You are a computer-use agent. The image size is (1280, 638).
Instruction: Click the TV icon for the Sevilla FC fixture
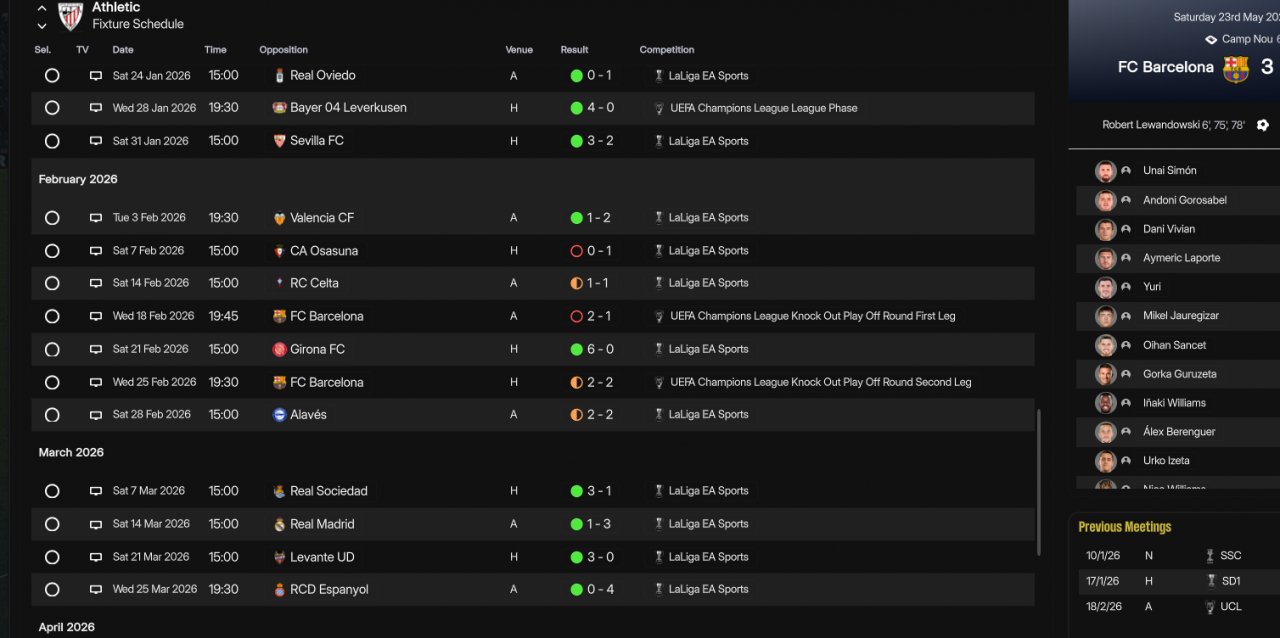(96, 141)
